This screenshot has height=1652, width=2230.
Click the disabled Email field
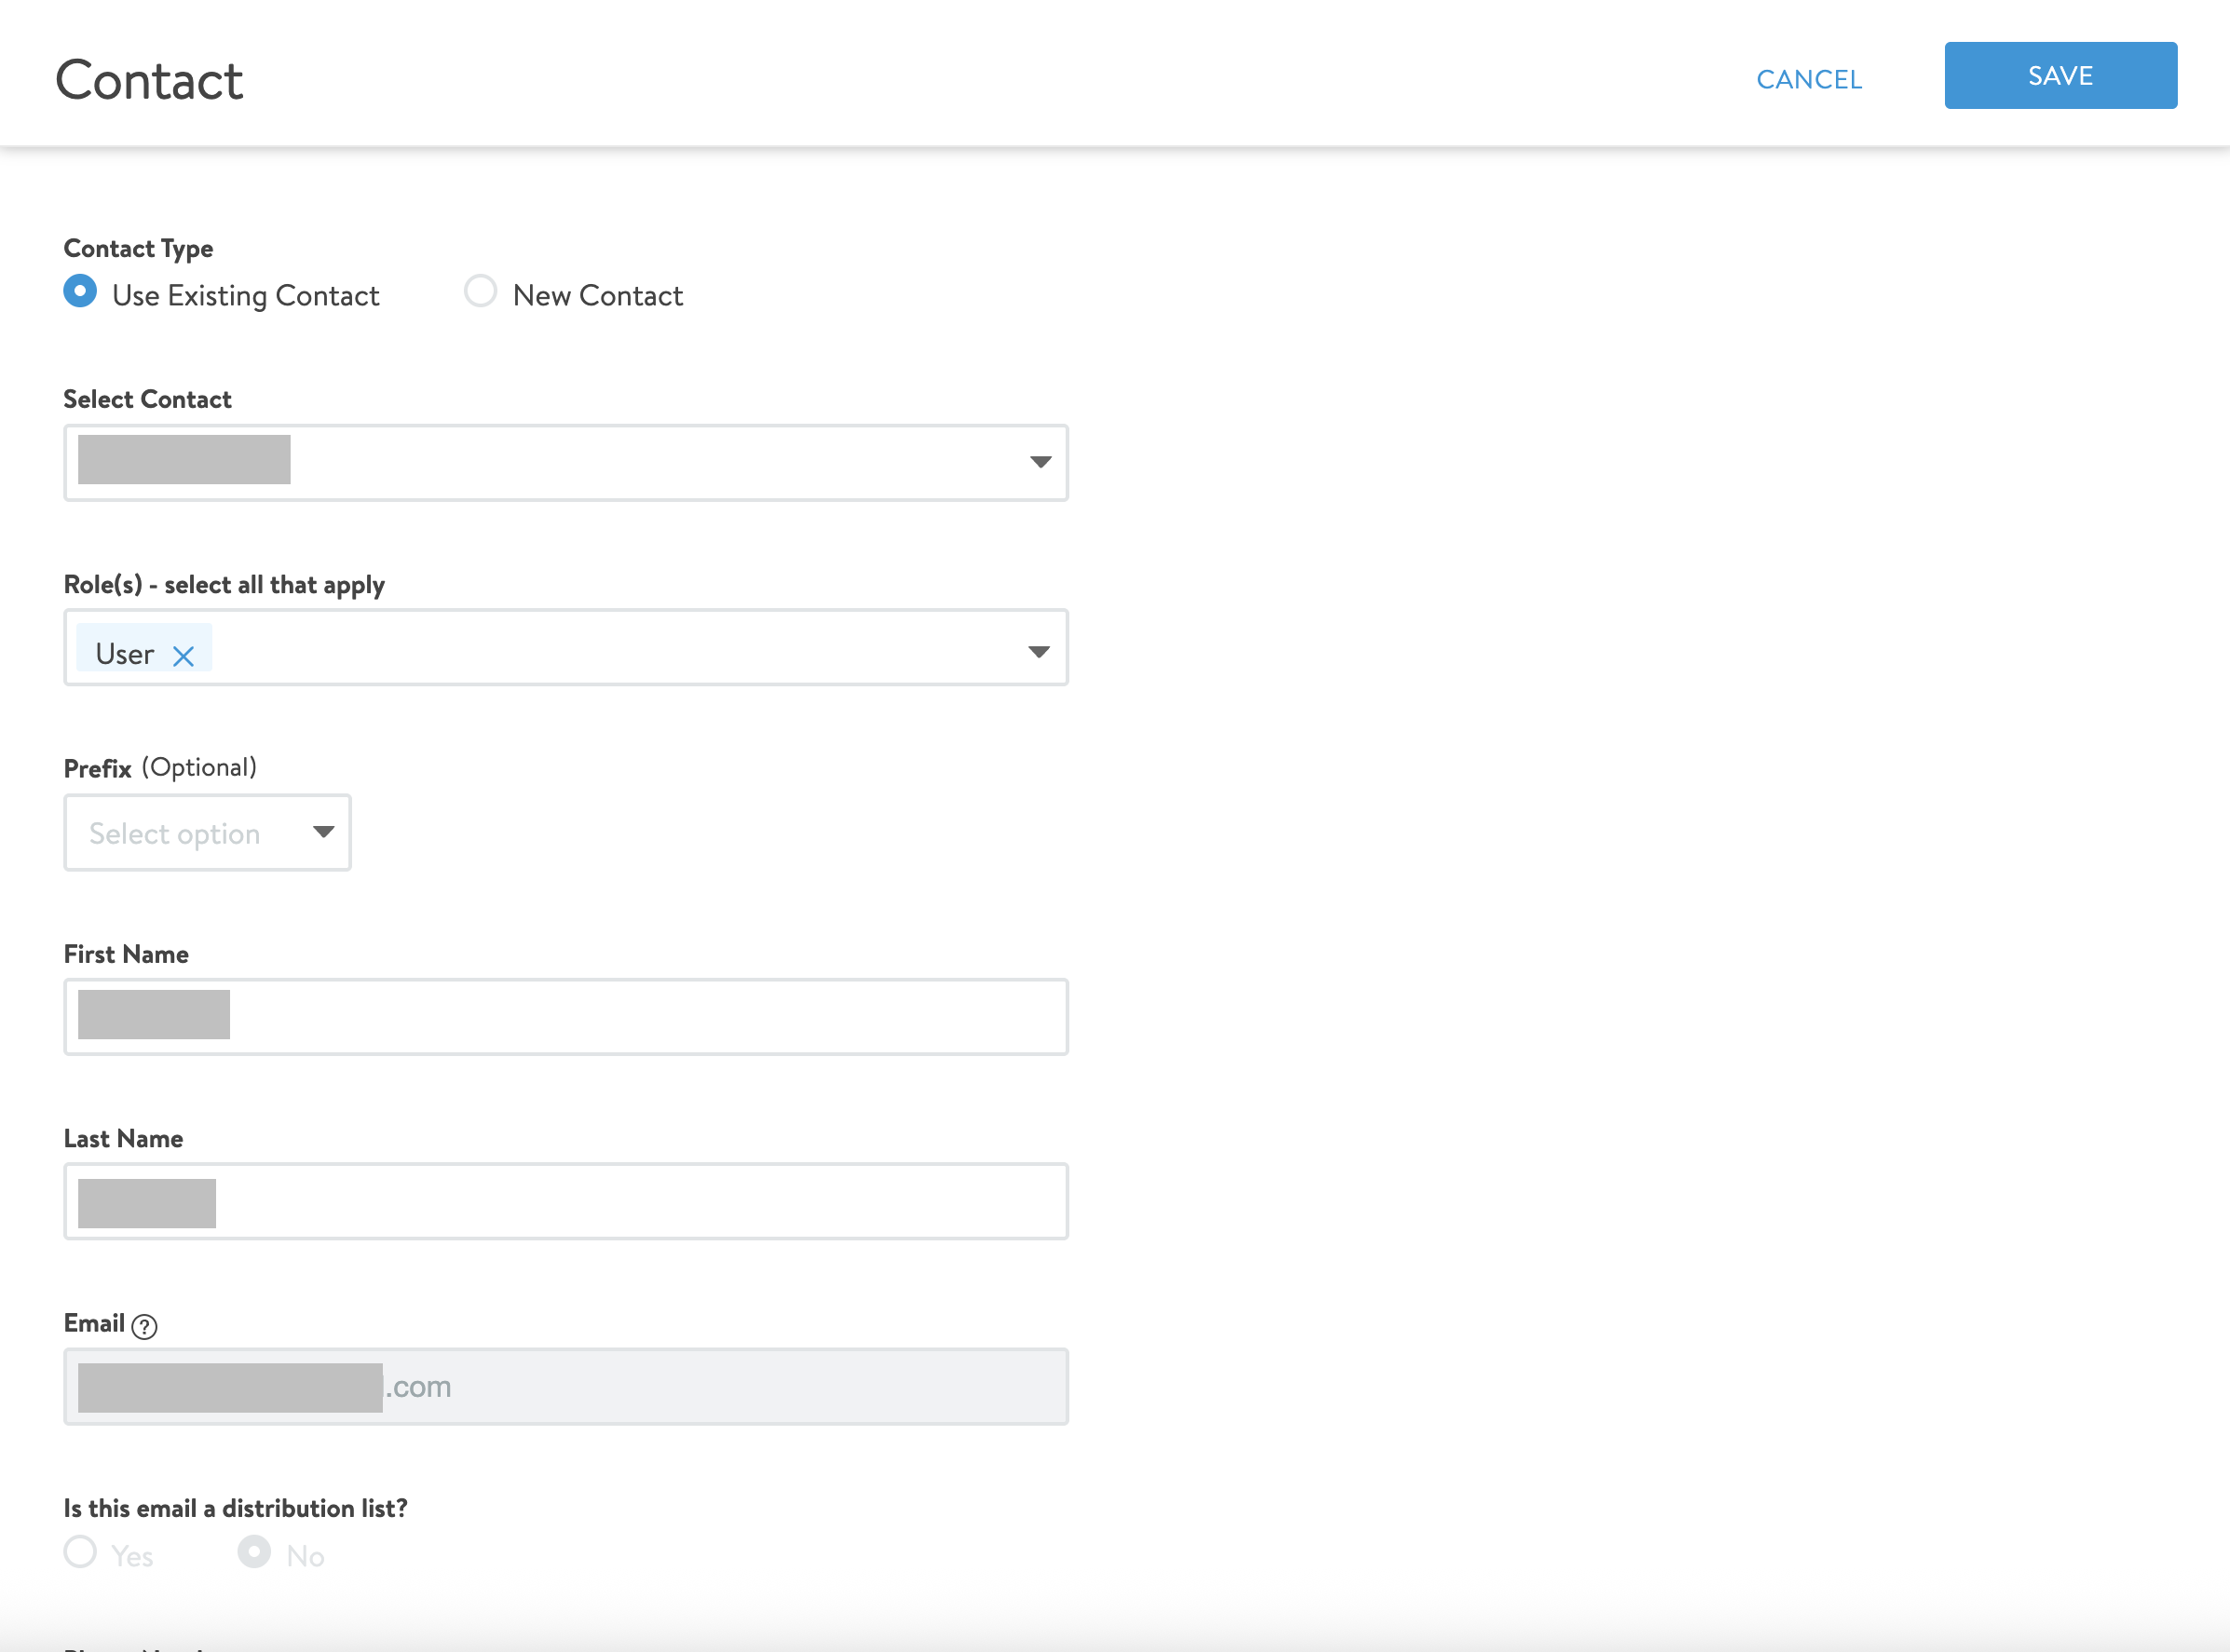(566, 1386)
